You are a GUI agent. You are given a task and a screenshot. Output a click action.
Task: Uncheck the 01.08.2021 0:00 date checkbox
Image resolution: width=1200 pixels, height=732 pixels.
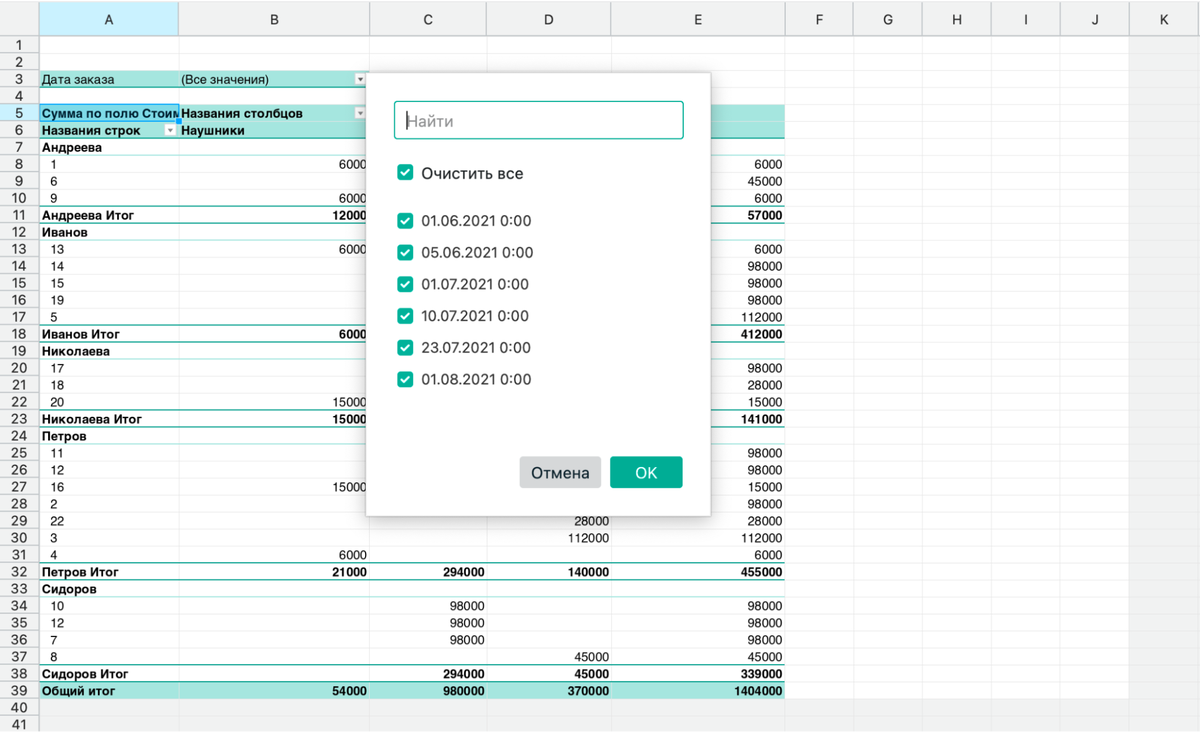(405, 379)
